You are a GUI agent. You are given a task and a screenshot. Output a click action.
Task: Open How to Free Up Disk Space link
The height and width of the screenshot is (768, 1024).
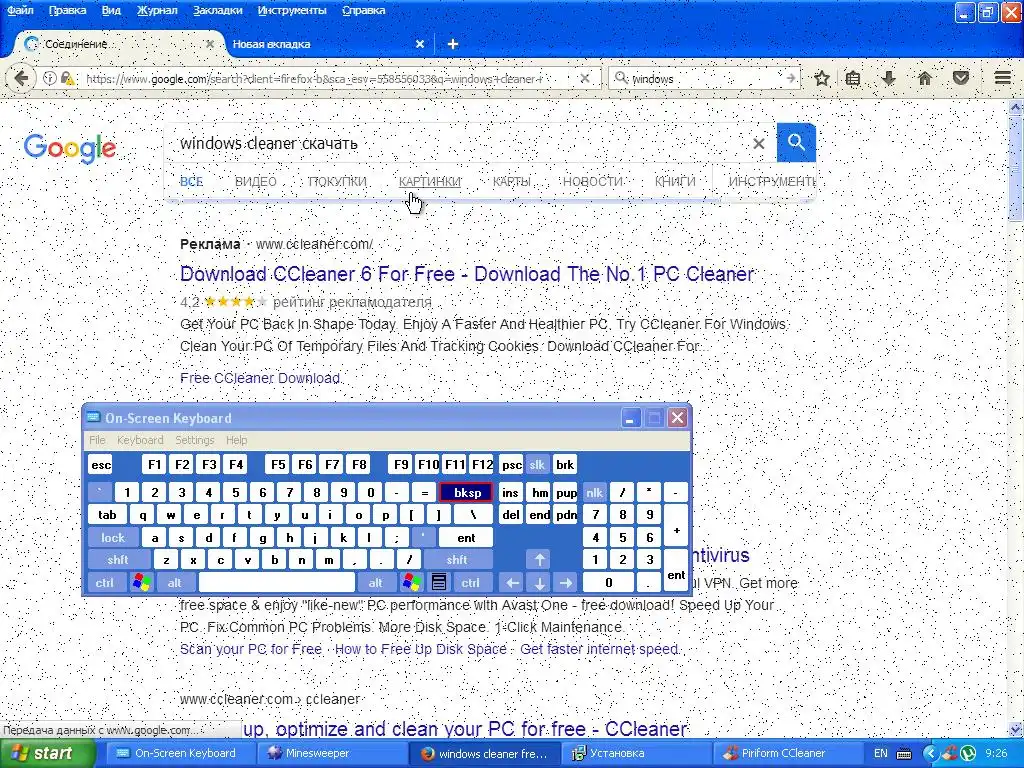pos(421,649)
